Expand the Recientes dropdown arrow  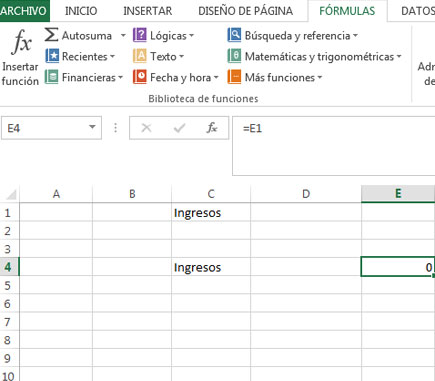point(112,57)
